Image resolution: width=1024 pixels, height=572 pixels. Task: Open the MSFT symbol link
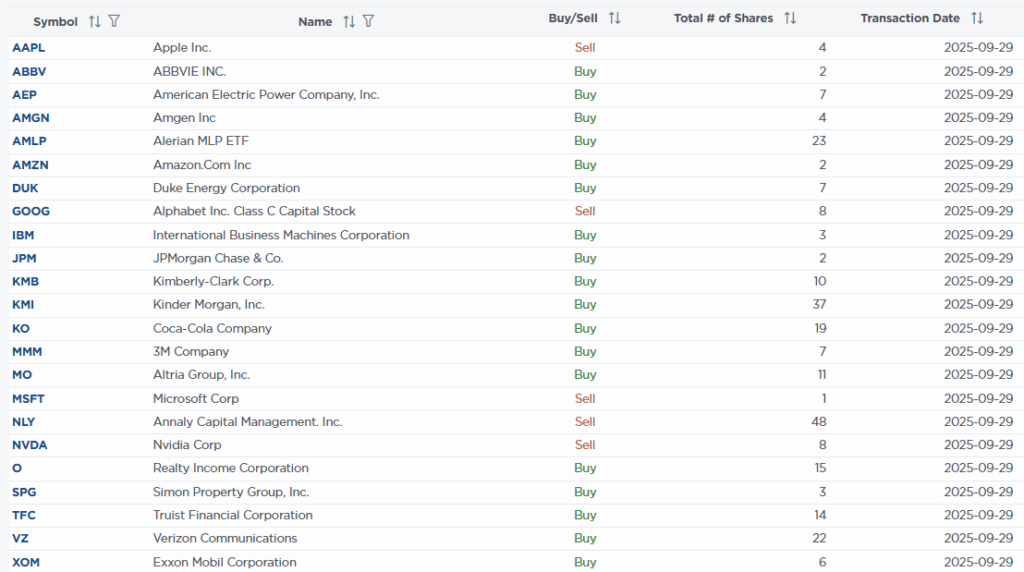pyautogui.click(x=28, y=399)
